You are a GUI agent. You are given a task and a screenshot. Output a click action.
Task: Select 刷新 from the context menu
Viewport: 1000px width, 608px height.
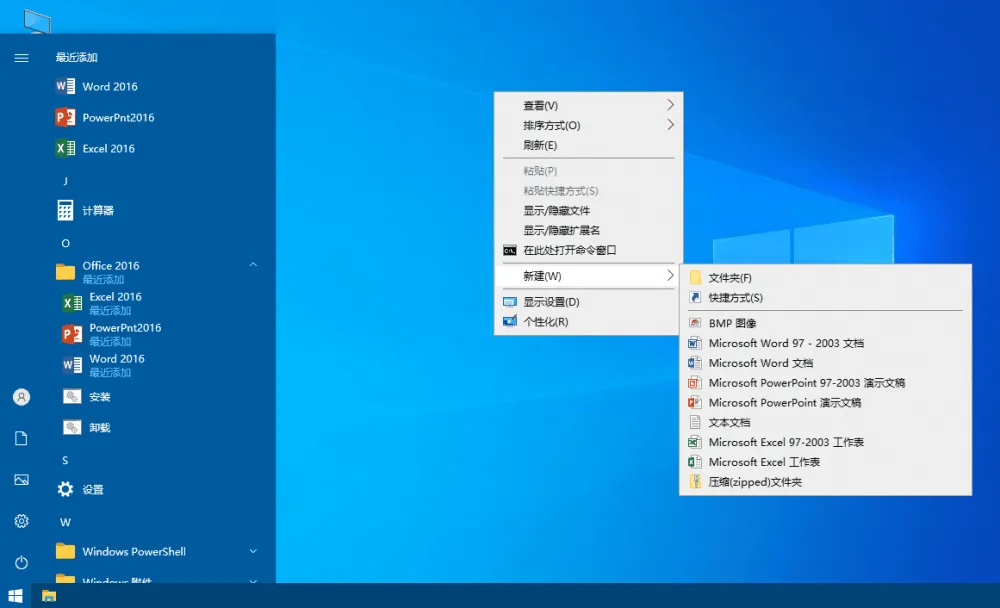pos(541,146)
